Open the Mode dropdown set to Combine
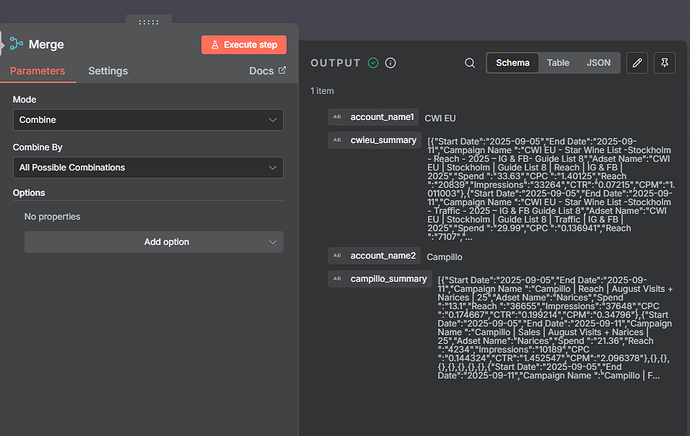 [x=148, y=120]
